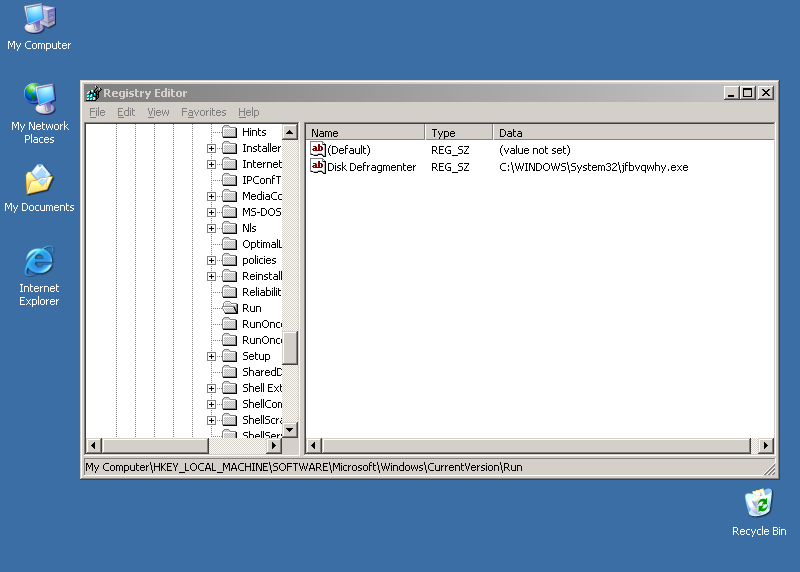Click the Registry Editor title bar icon

93,93
